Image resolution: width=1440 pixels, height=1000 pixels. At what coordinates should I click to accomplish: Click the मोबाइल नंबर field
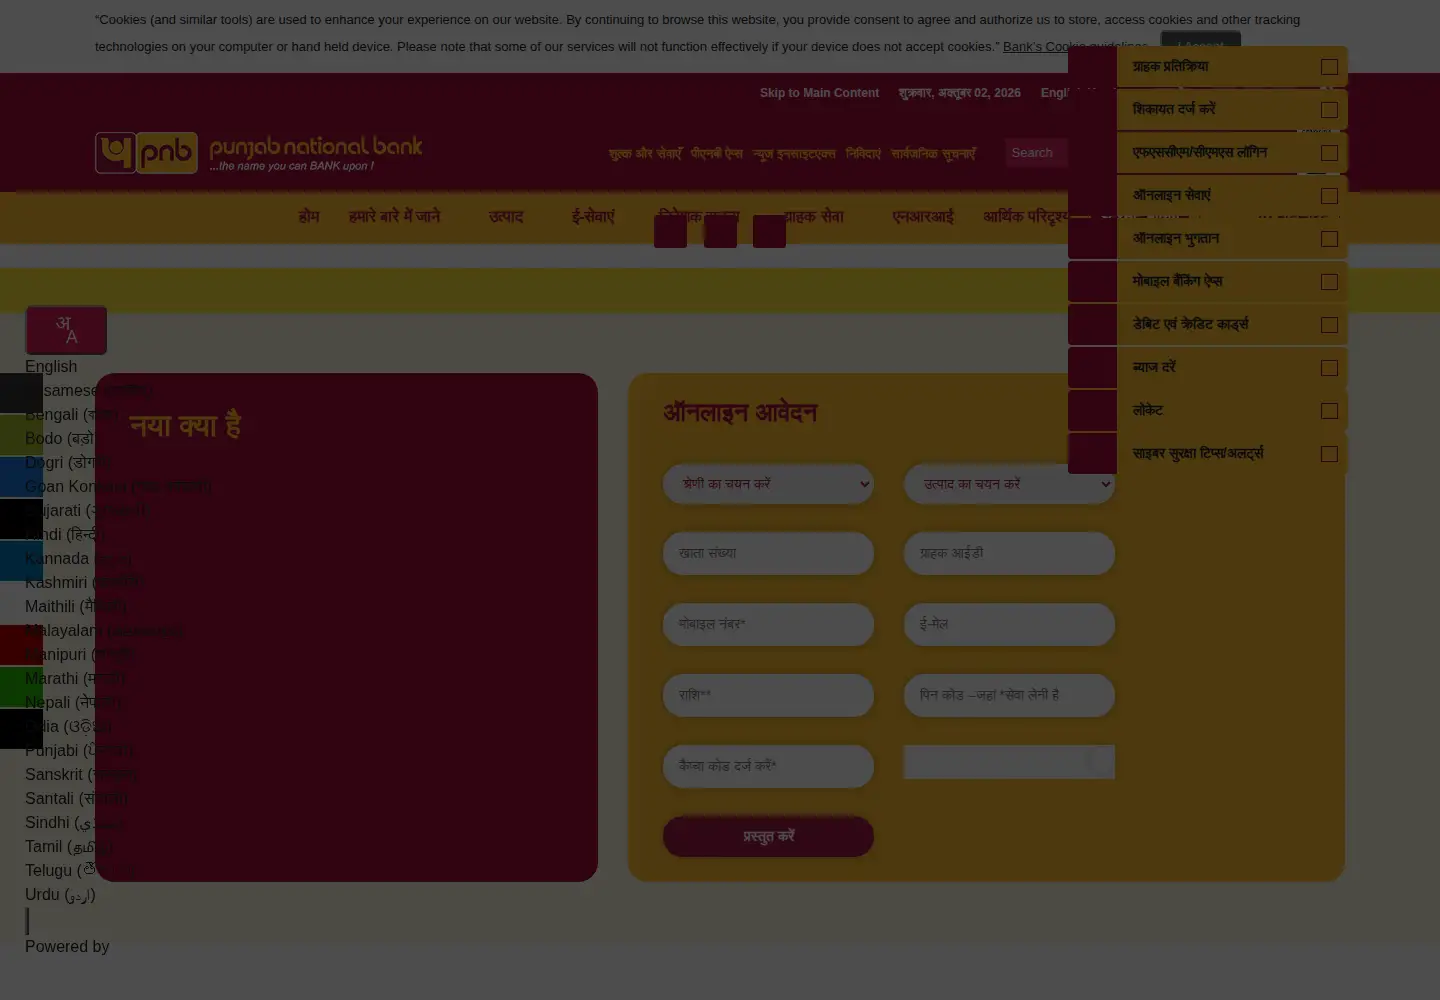pos(768,625)
